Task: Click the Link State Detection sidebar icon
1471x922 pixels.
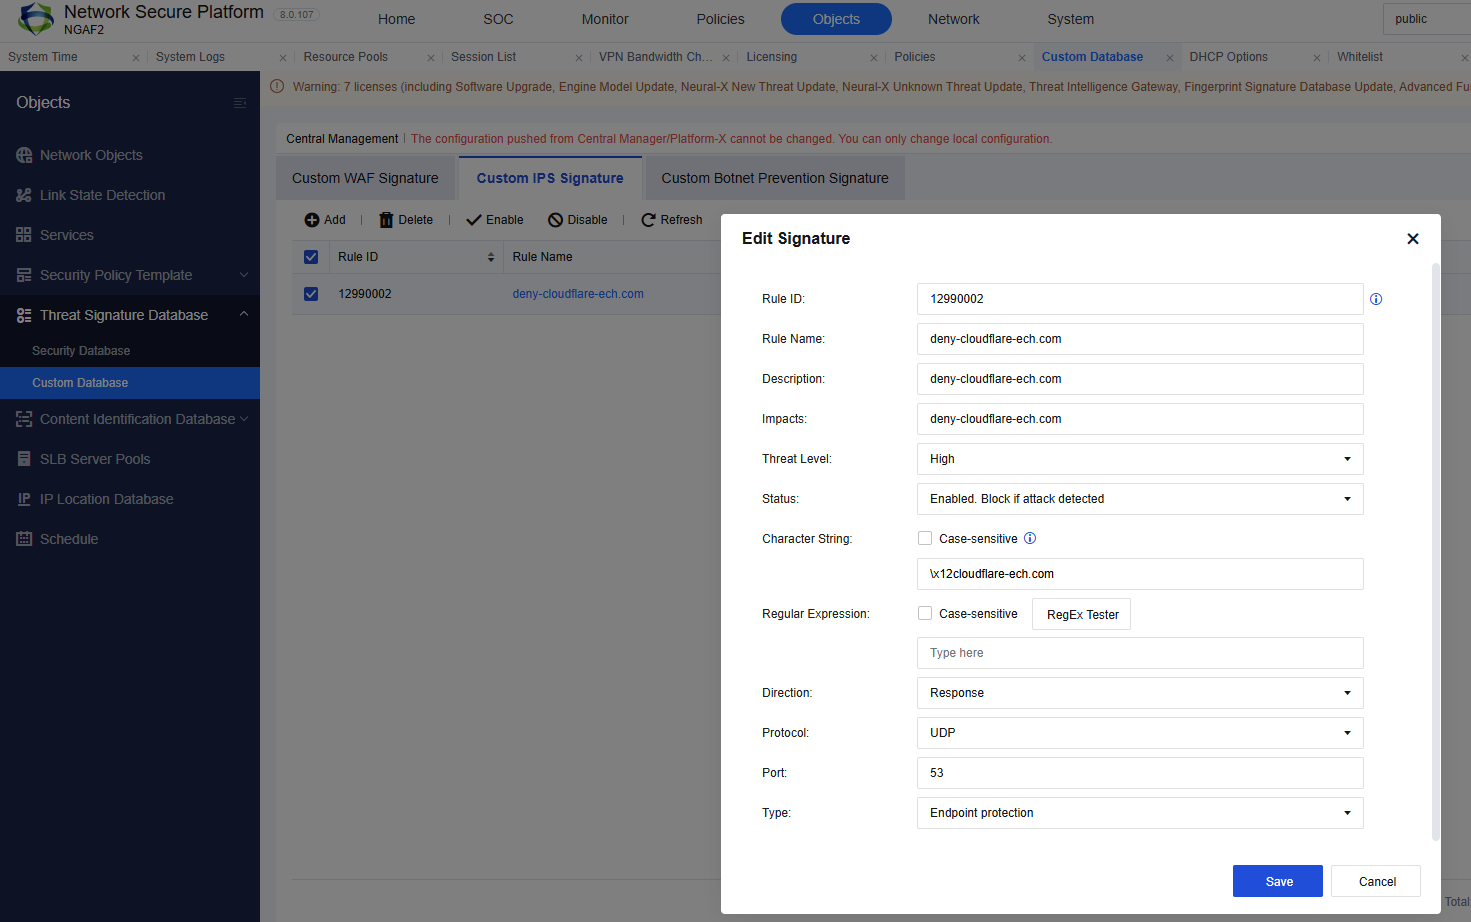Action: [x=24, y=195]
